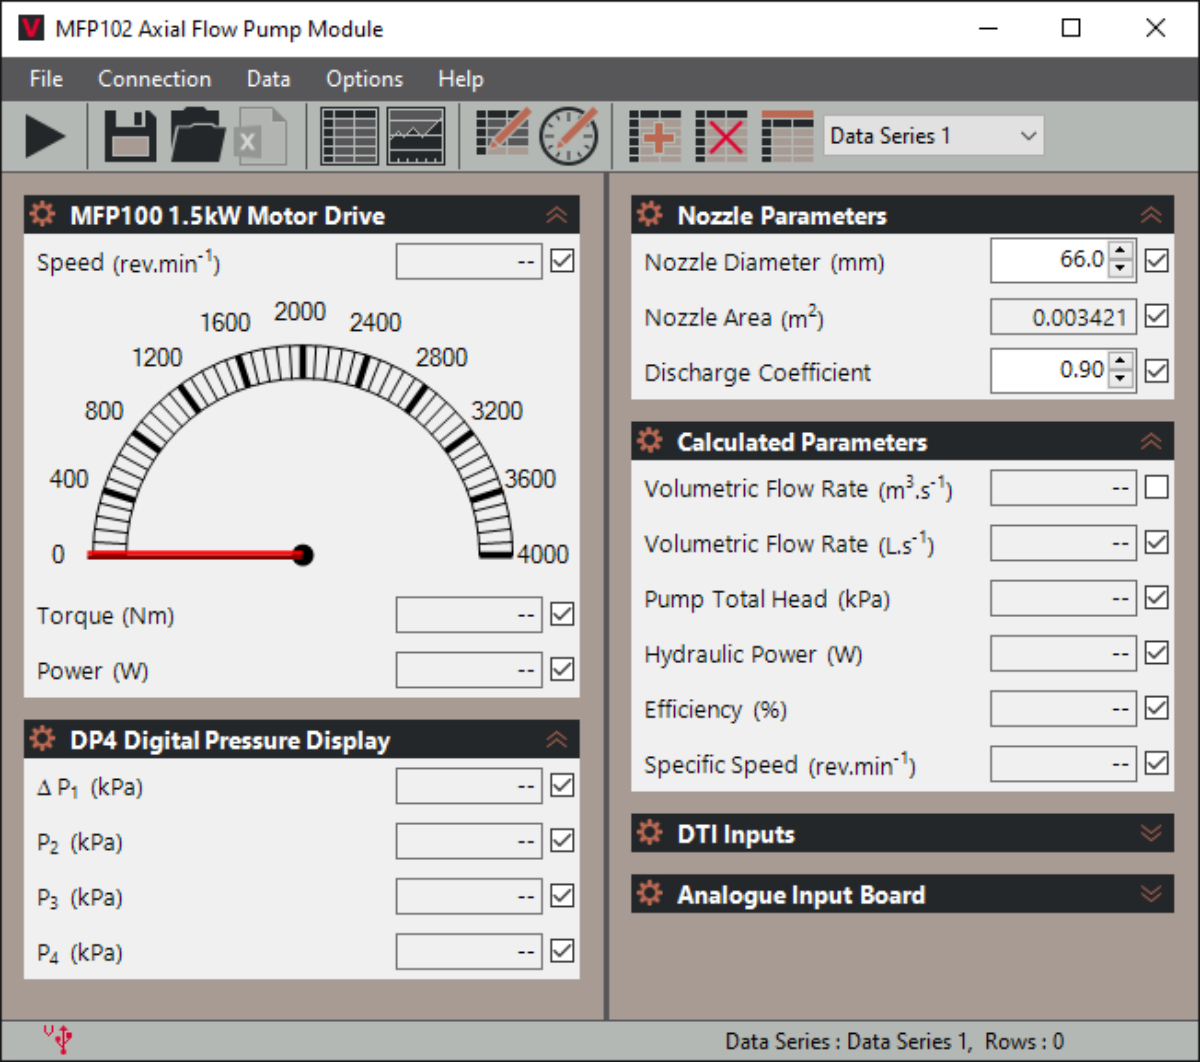Toggle the P3 (kPa) checkbox
This screenshot has height=1062, width=1200.
(x=563, y=896)
